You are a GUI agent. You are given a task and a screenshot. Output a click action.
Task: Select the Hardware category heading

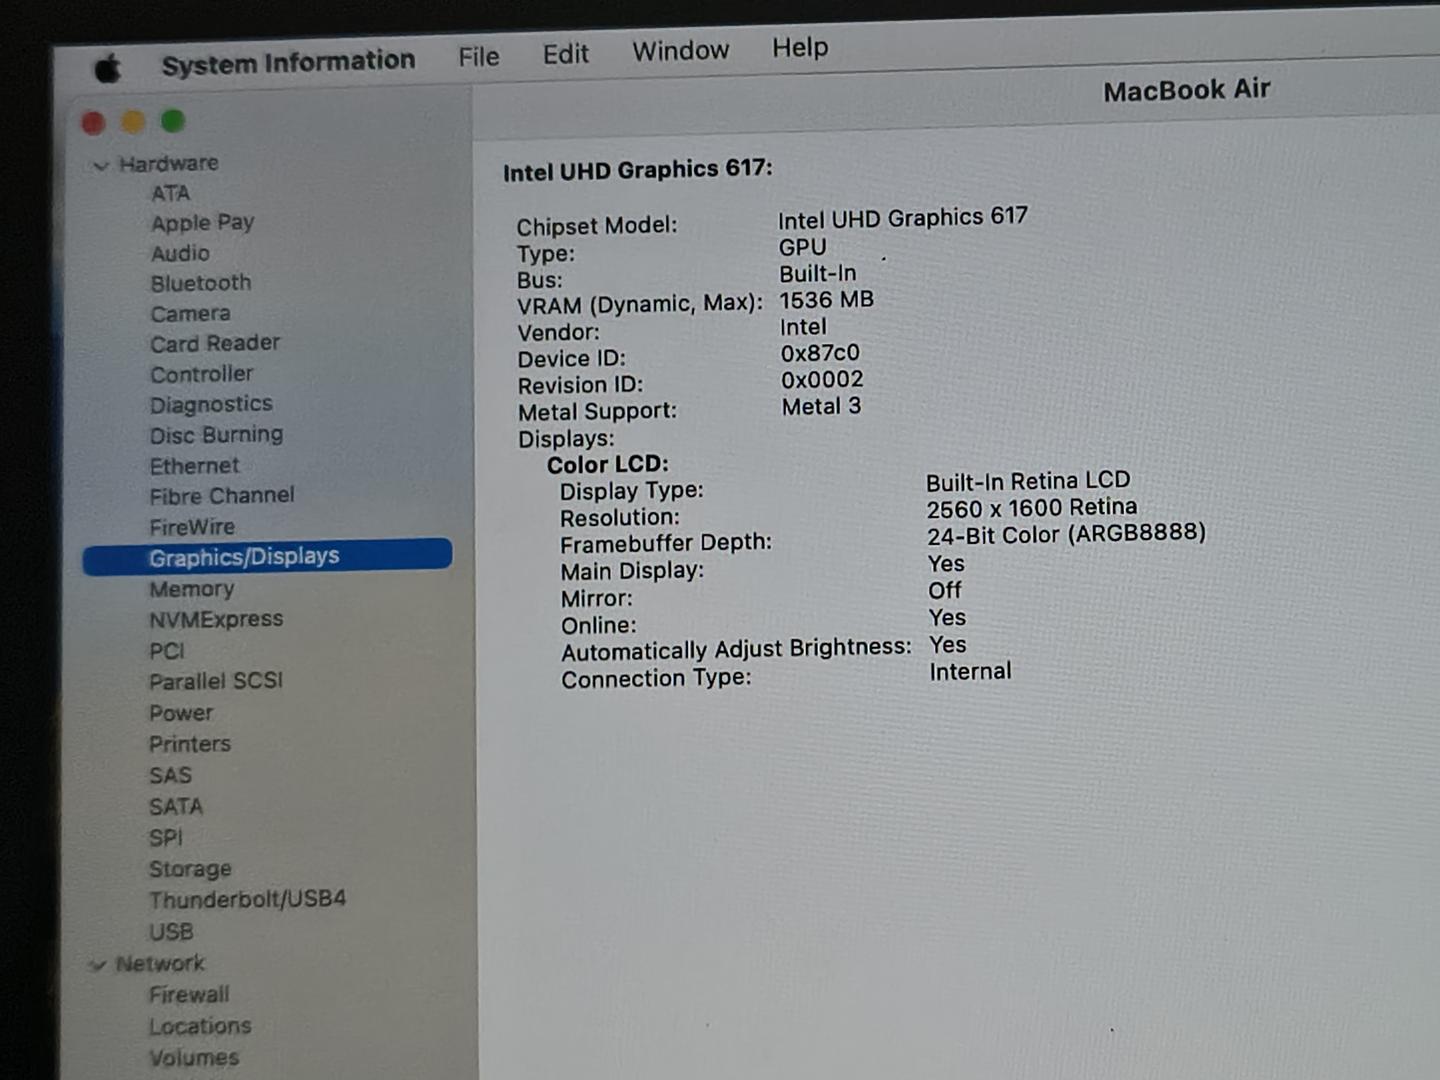coord(169,163)
